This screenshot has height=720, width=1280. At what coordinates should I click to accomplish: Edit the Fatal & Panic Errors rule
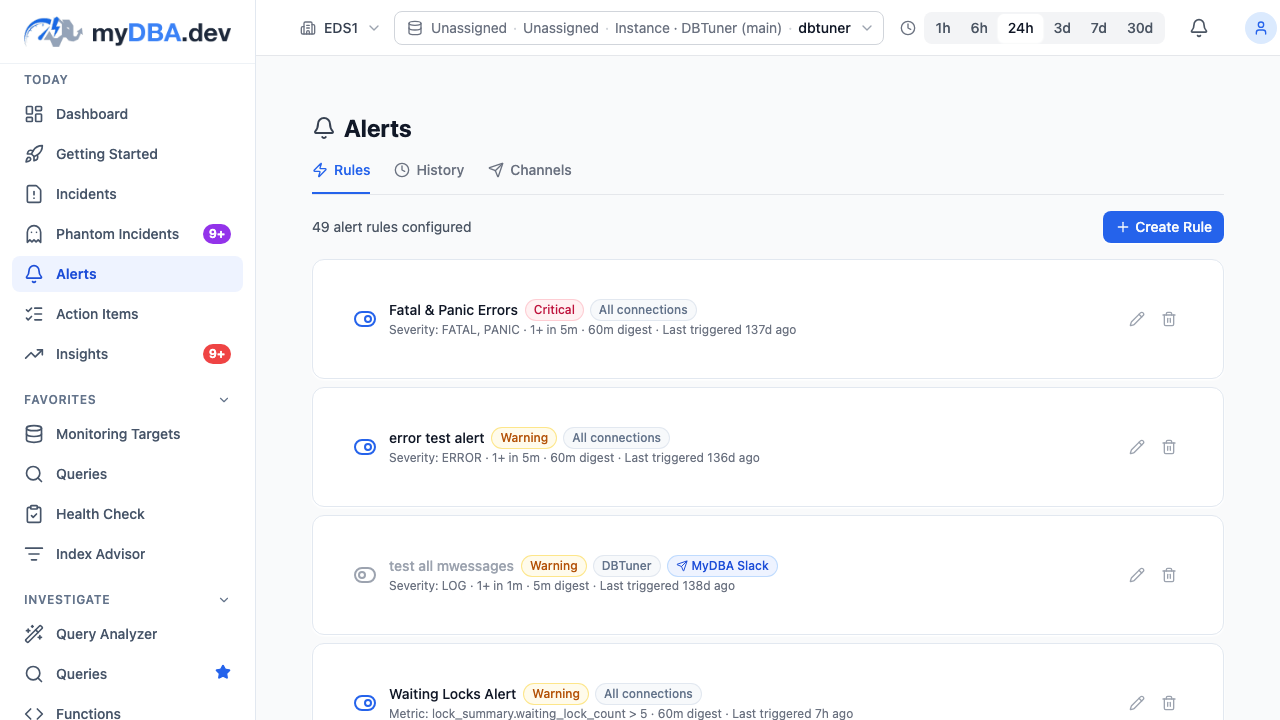click(x=1137, y=319)
